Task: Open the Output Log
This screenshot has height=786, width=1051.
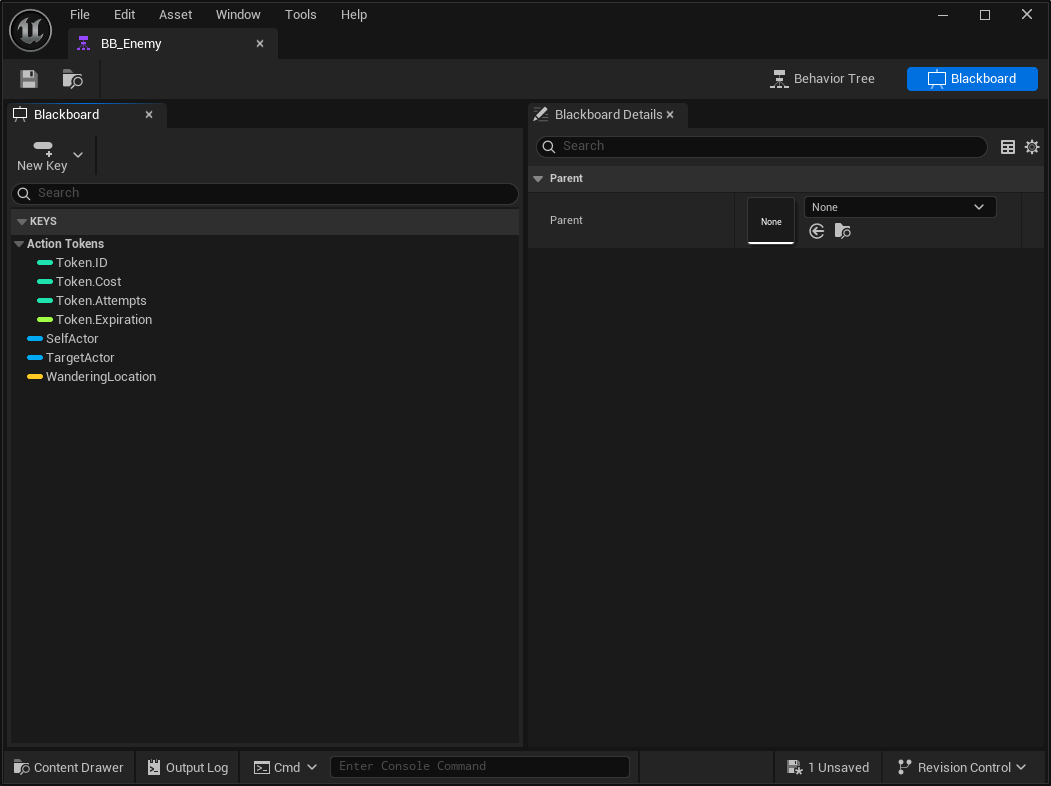Action: 188,767
